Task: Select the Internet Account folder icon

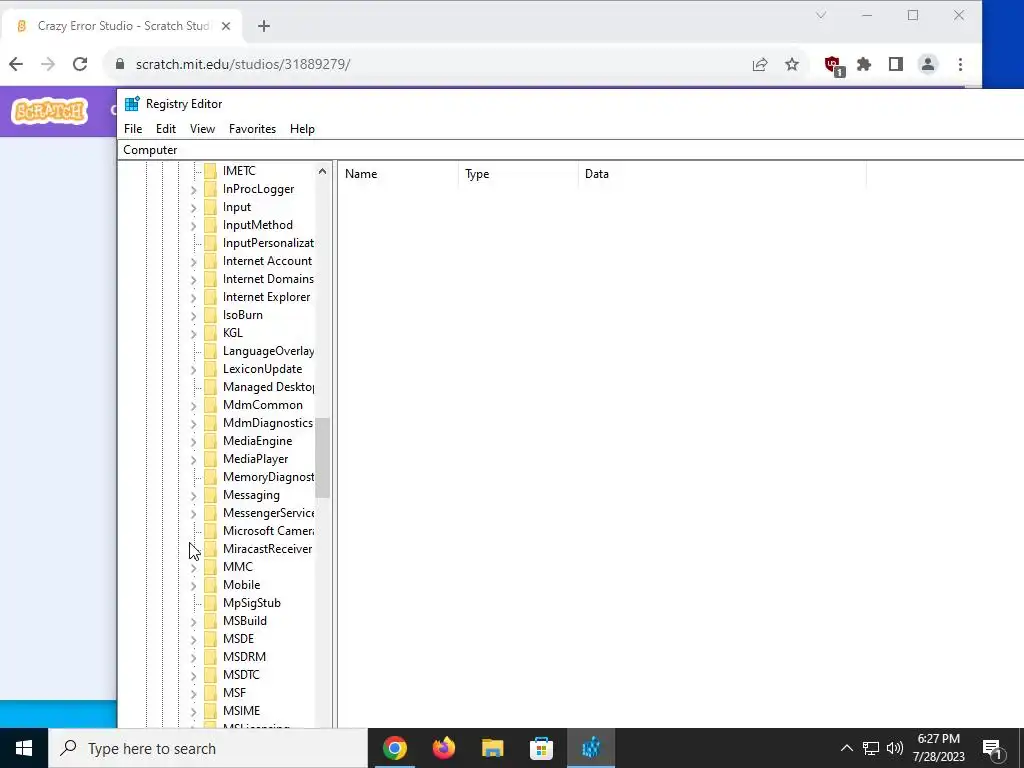Action: pyautogui.click(x=210, y=261)
